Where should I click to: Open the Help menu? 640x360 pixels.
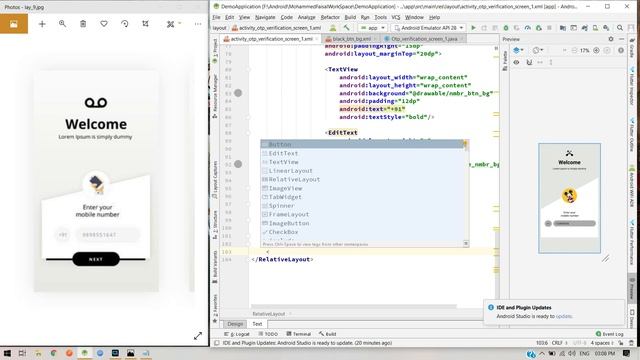click(434, 17)
